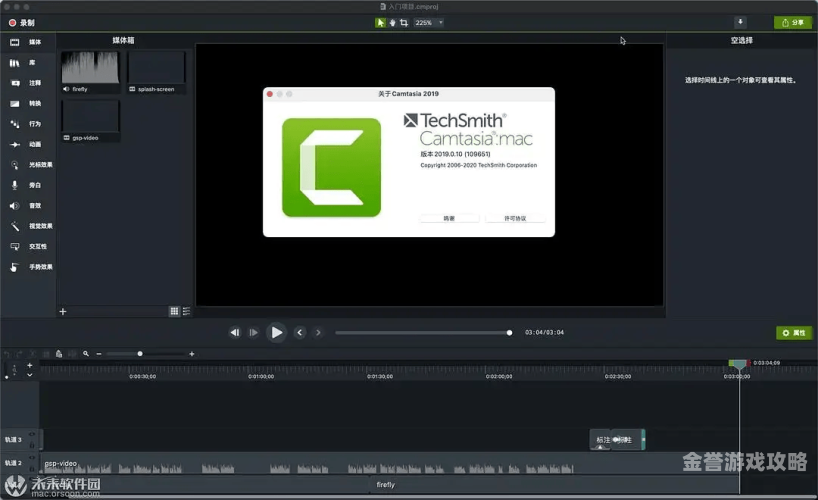Image resolution: width=818 pixels, height=500 pixels.
Task: Click the paste clipboard icon in timeline toolbar
Action: coord(59,354)
